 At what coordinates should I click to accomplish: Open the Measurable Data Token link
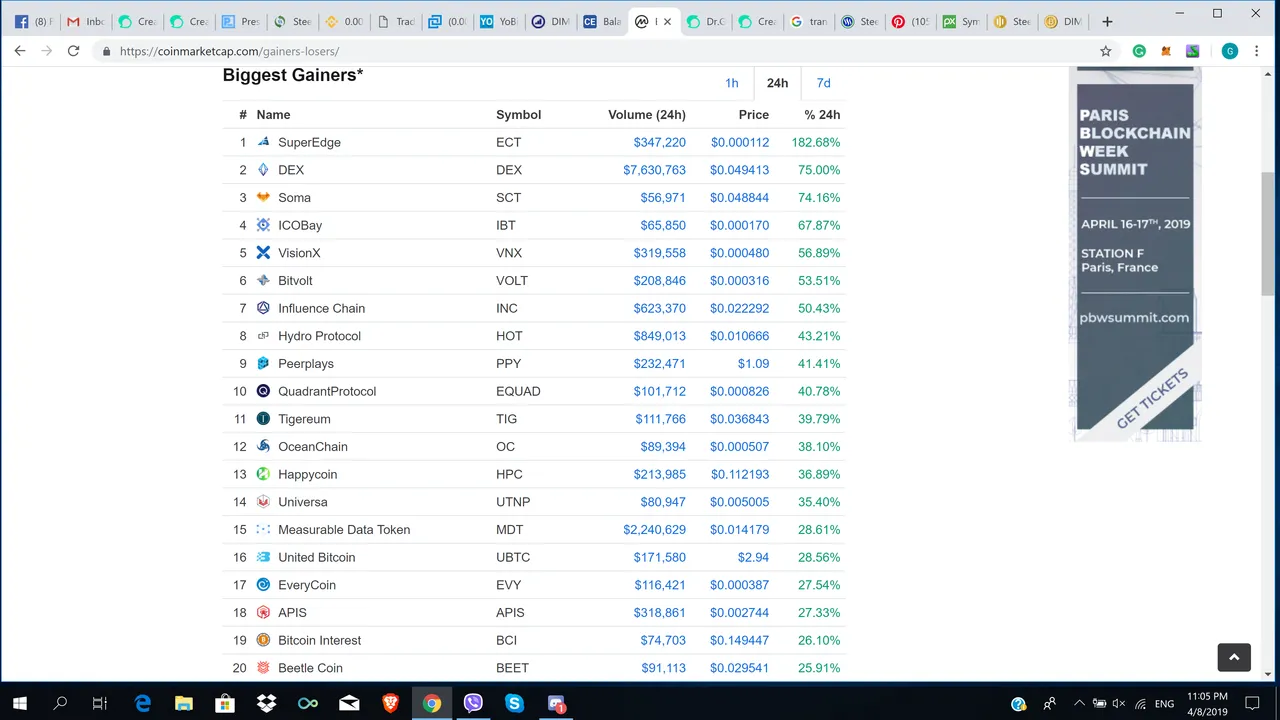tap(343, 530)
